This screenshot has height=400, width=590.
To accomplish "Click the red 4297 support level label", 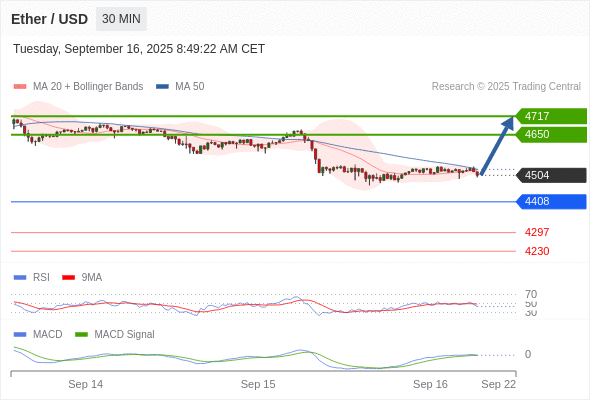I will click(537, 232).
